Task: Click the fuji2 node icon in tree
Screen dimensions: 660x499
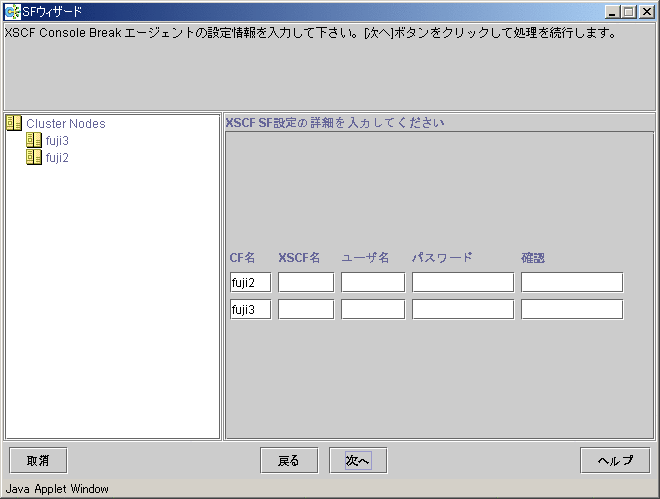Action: (x=34, y=157)
